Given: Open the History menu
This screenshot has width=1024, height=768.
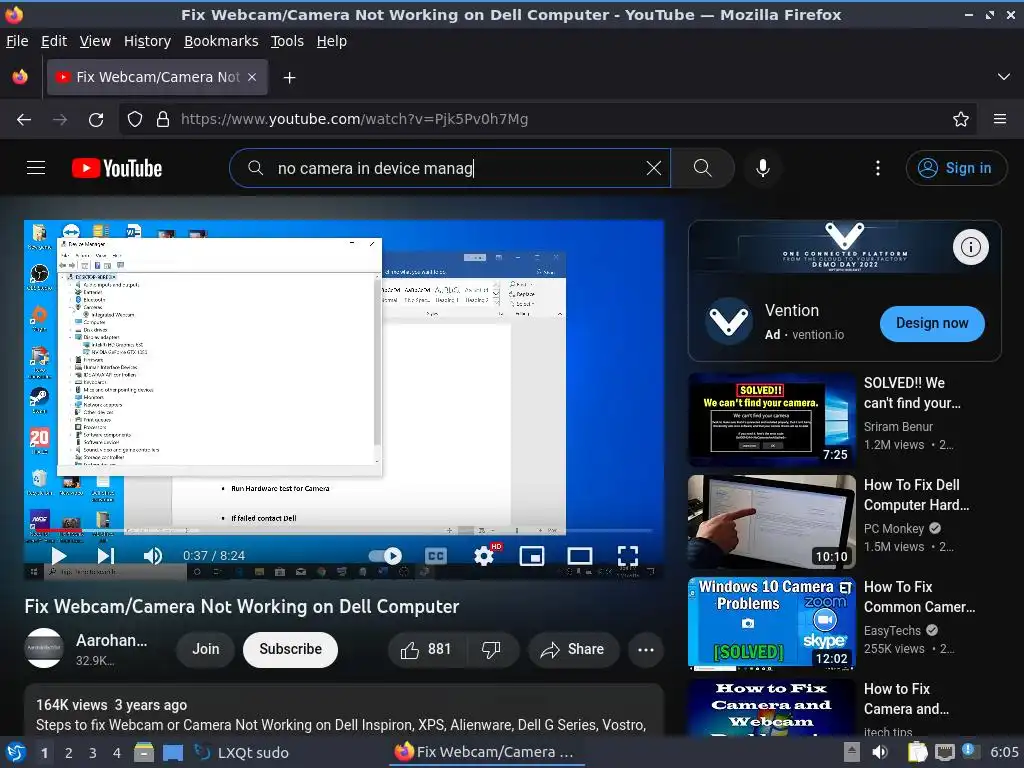Looking at the screenshot, I should 147,41.
